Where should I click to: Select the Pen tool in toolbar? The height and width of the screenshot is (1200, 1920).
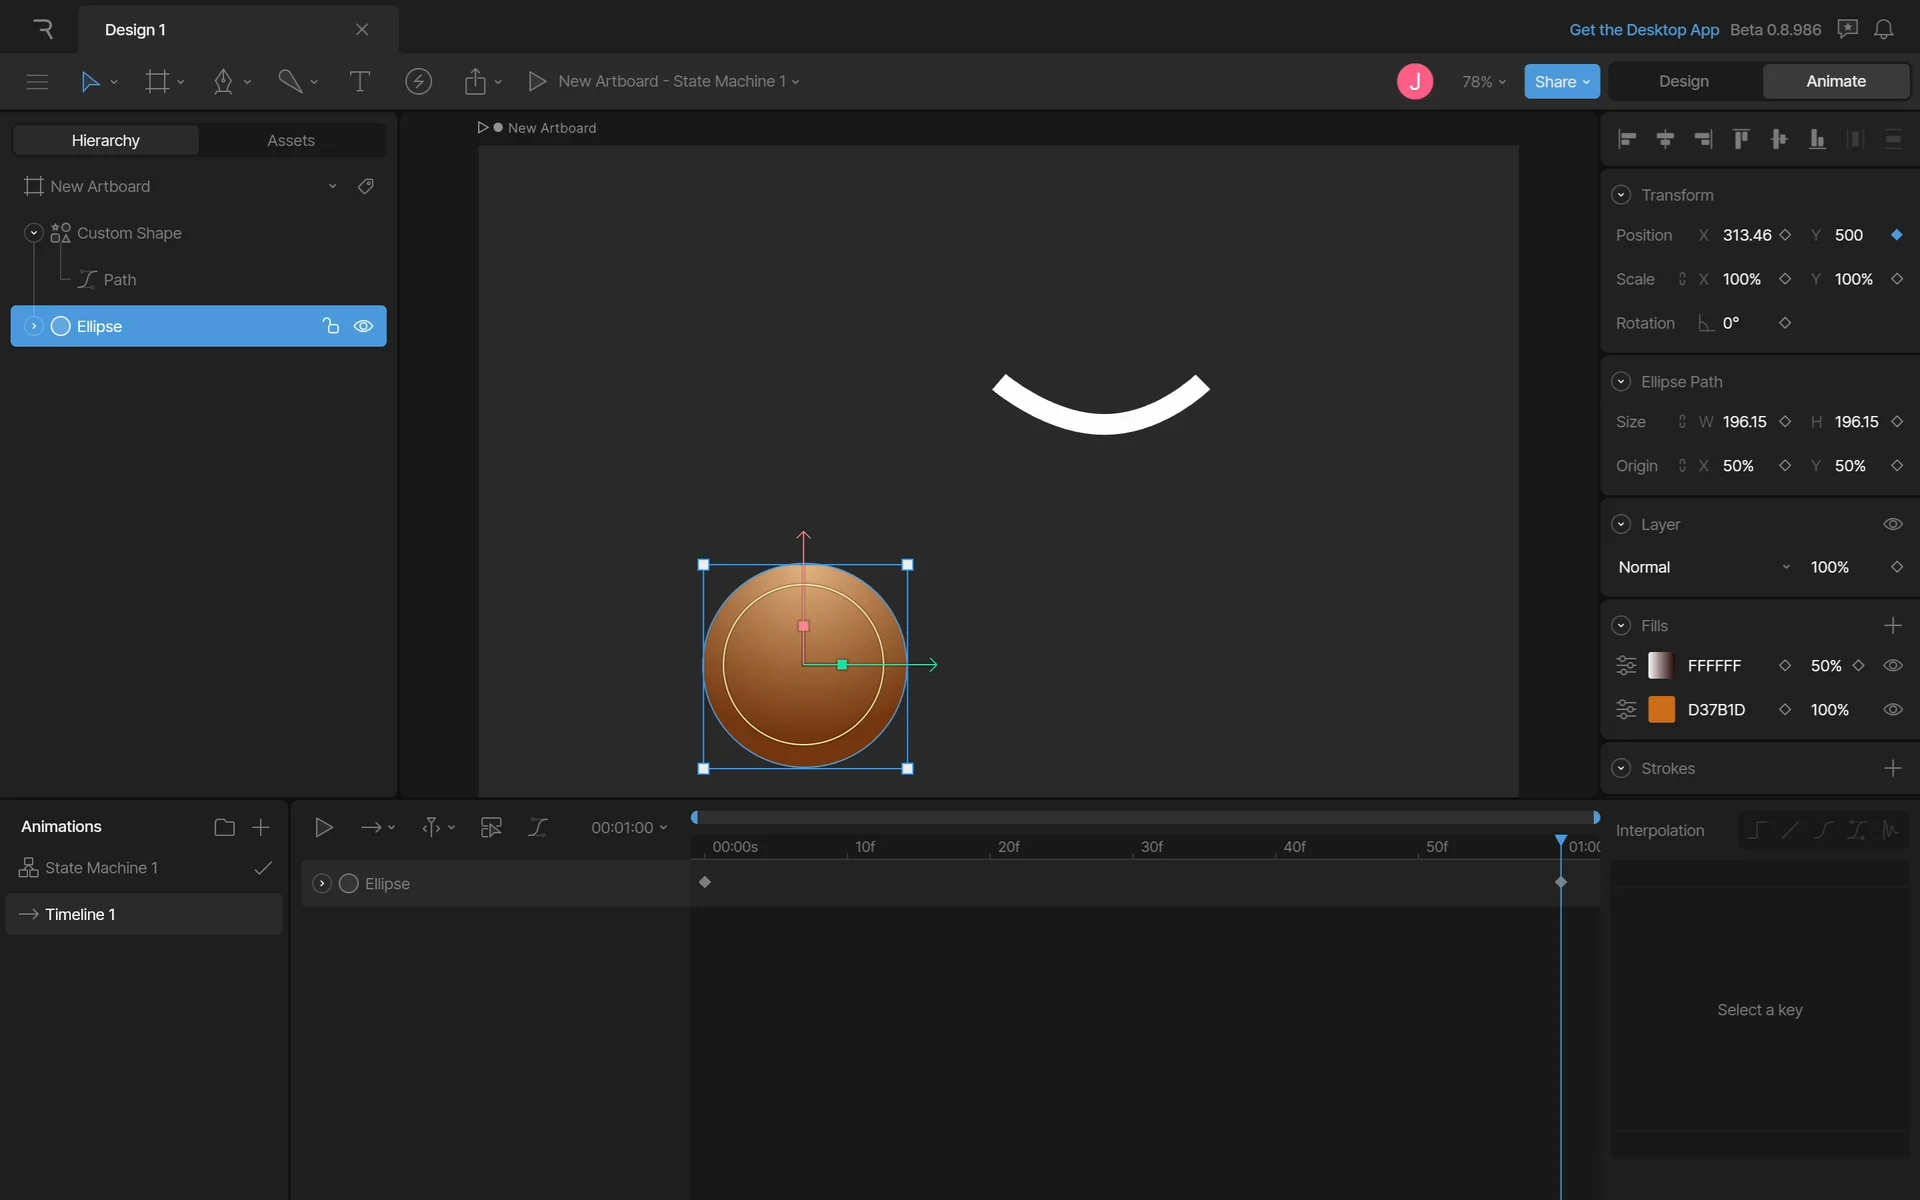pos(223,81)
